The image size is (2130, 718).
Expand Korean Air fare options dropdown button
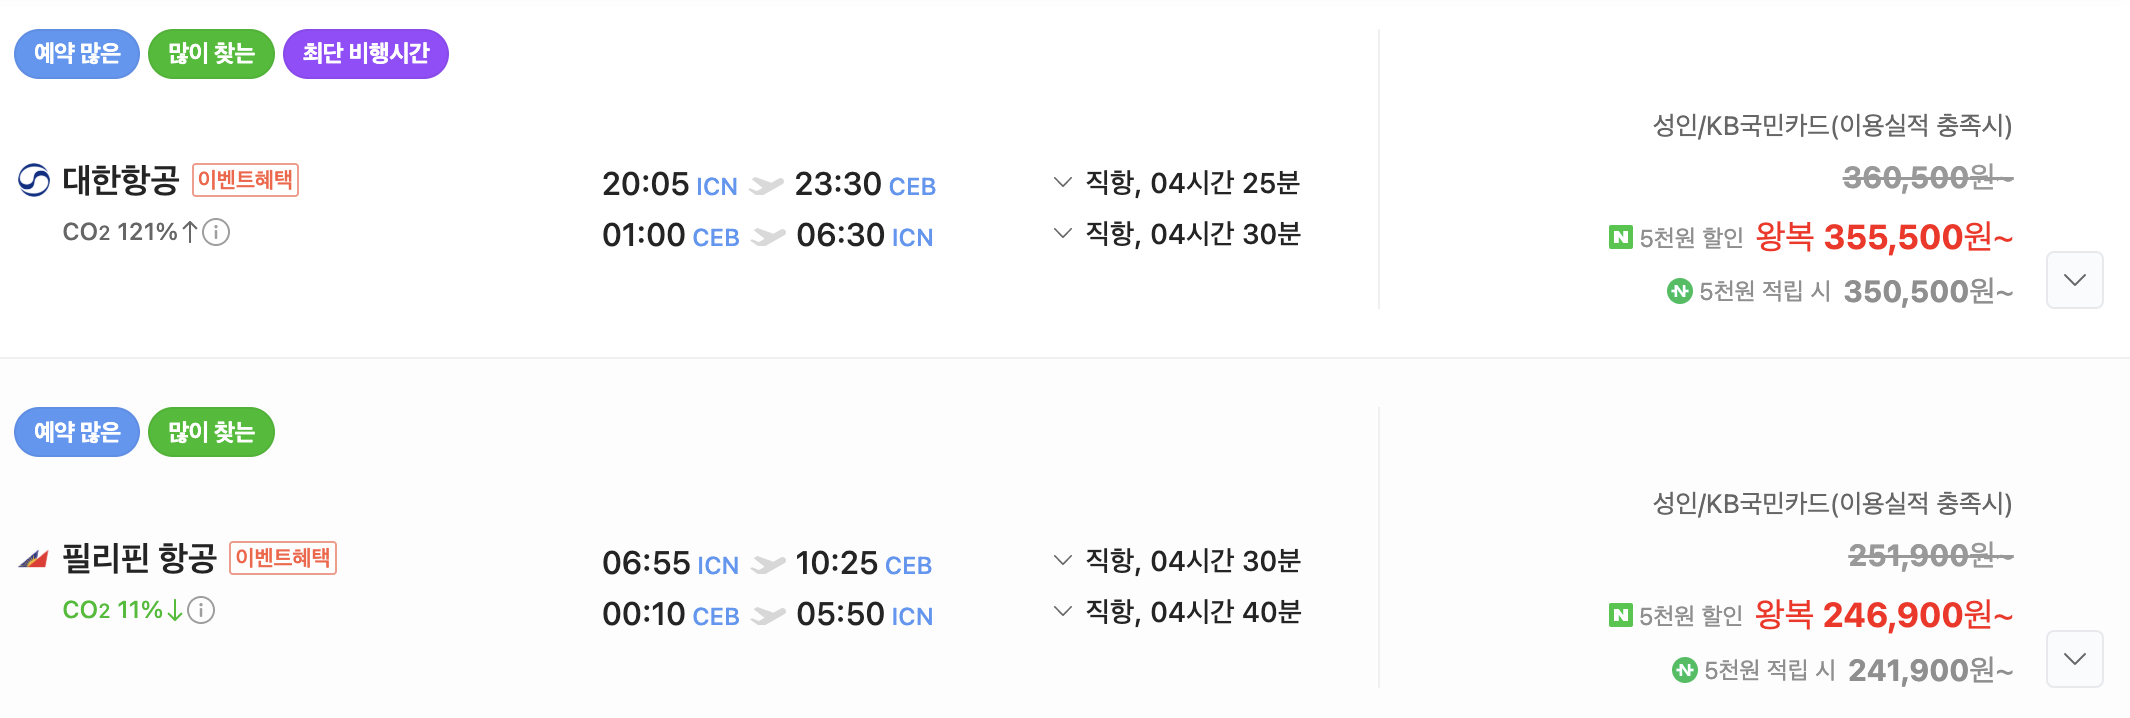coord(2075,280)
